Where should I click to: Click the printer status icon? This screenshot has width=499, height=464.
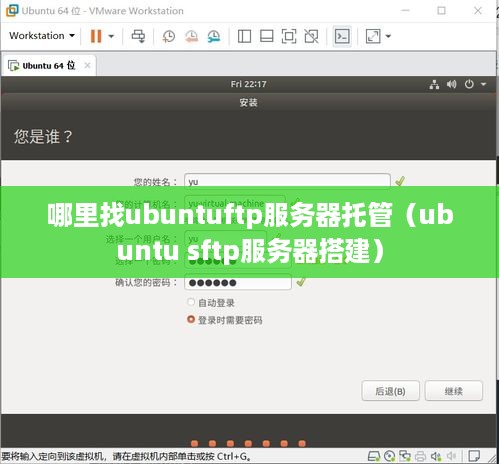[x=420, y=456]
